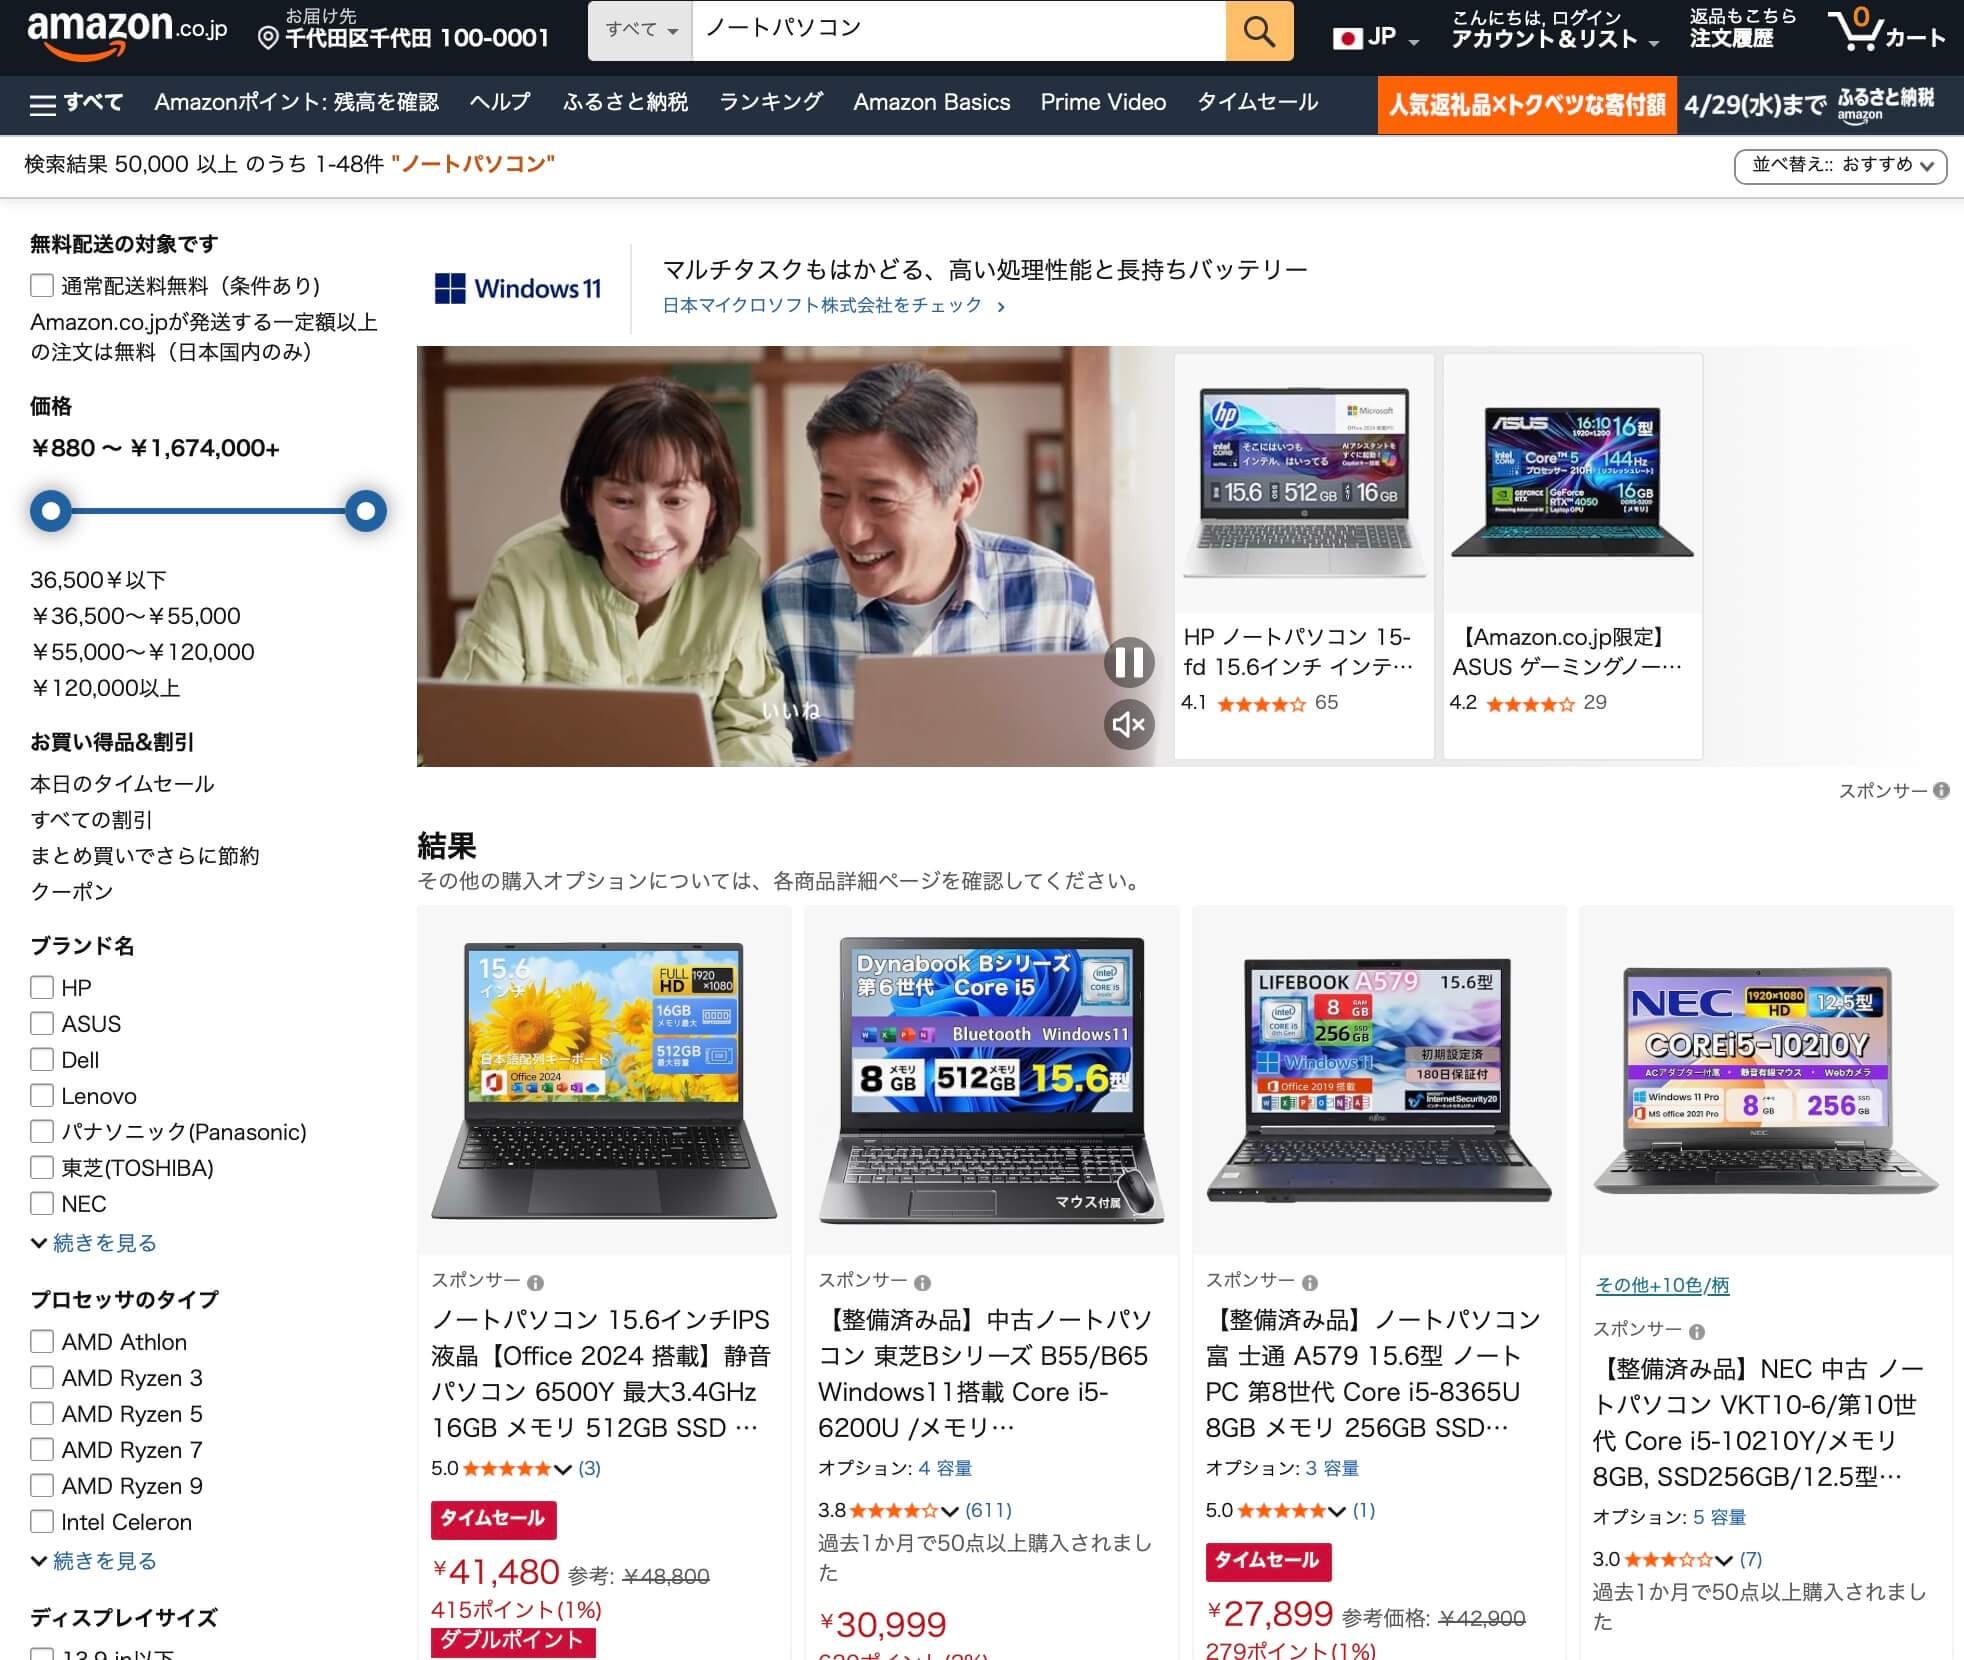Filter by ￥36,500～￥55,000 price range
The height and width of the screenshot is (1660, 1964).
tap(136, 616)
